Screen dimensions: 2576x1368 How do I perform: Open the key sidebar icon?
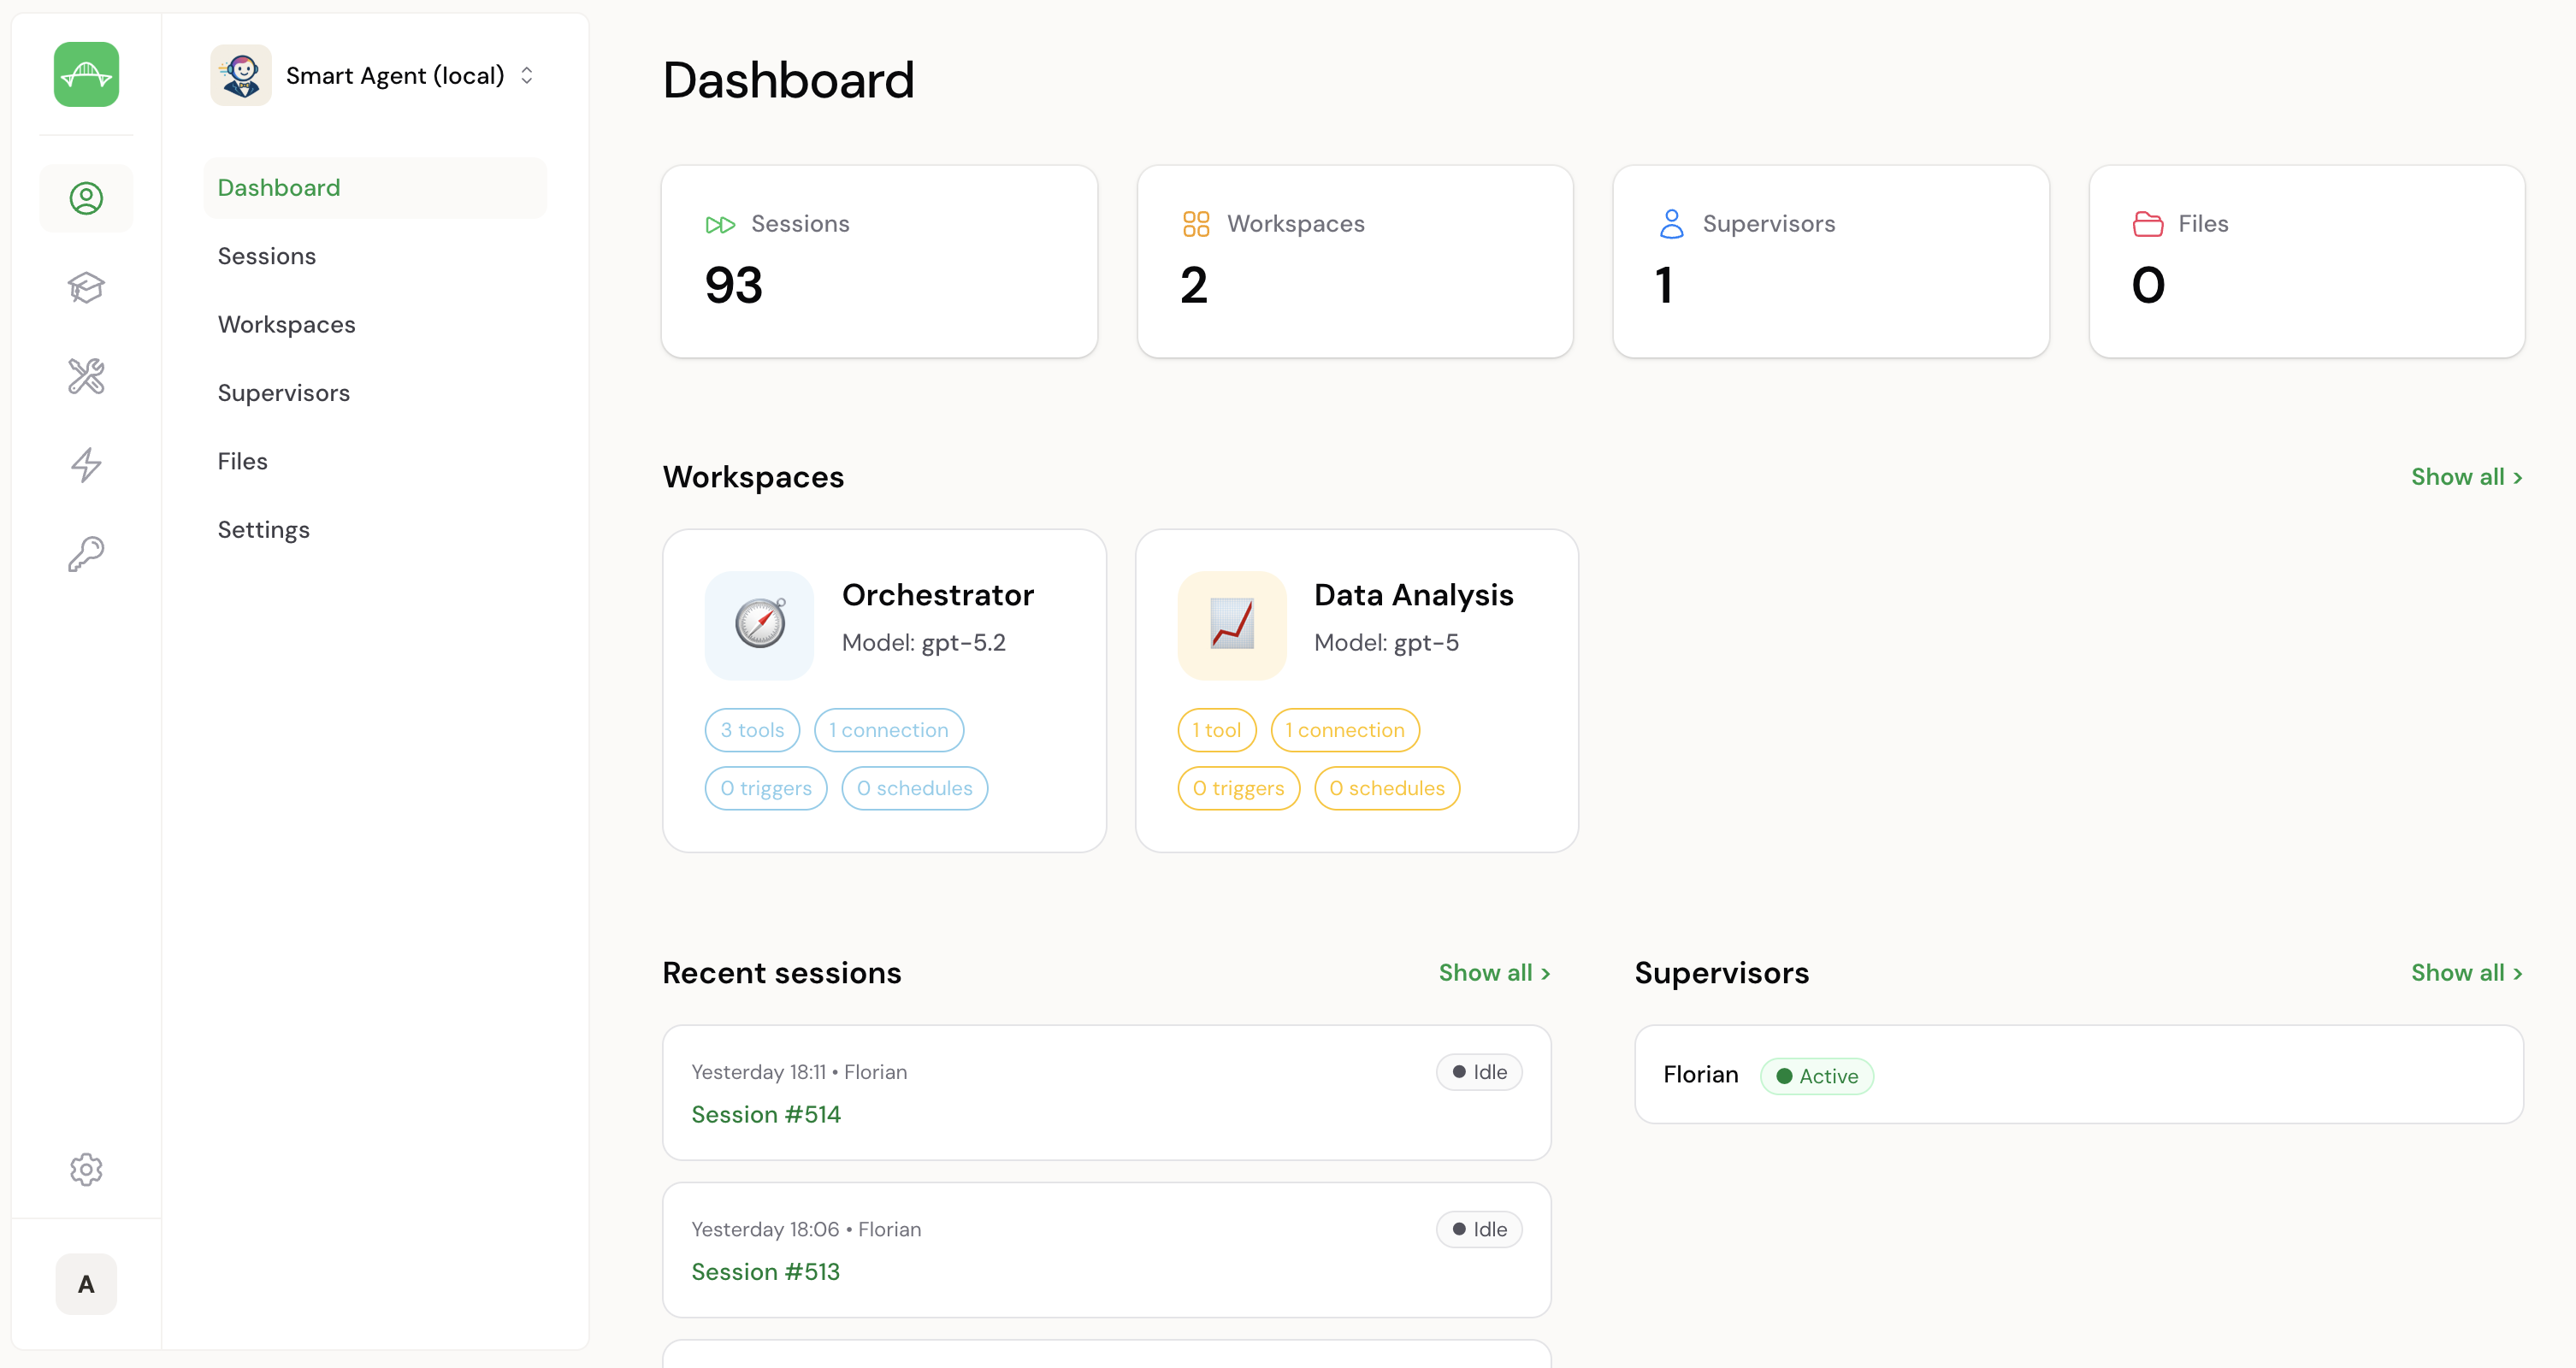[86, 552]
